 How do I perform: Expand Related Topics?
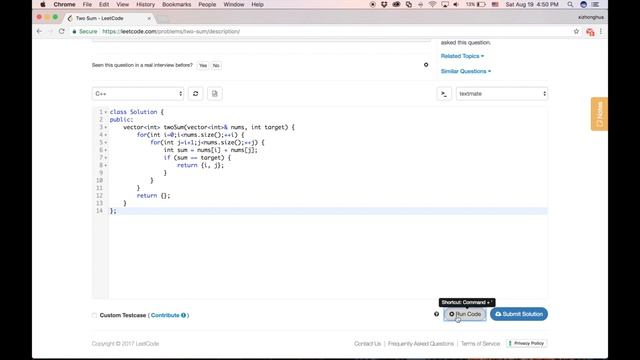point(462,56)
